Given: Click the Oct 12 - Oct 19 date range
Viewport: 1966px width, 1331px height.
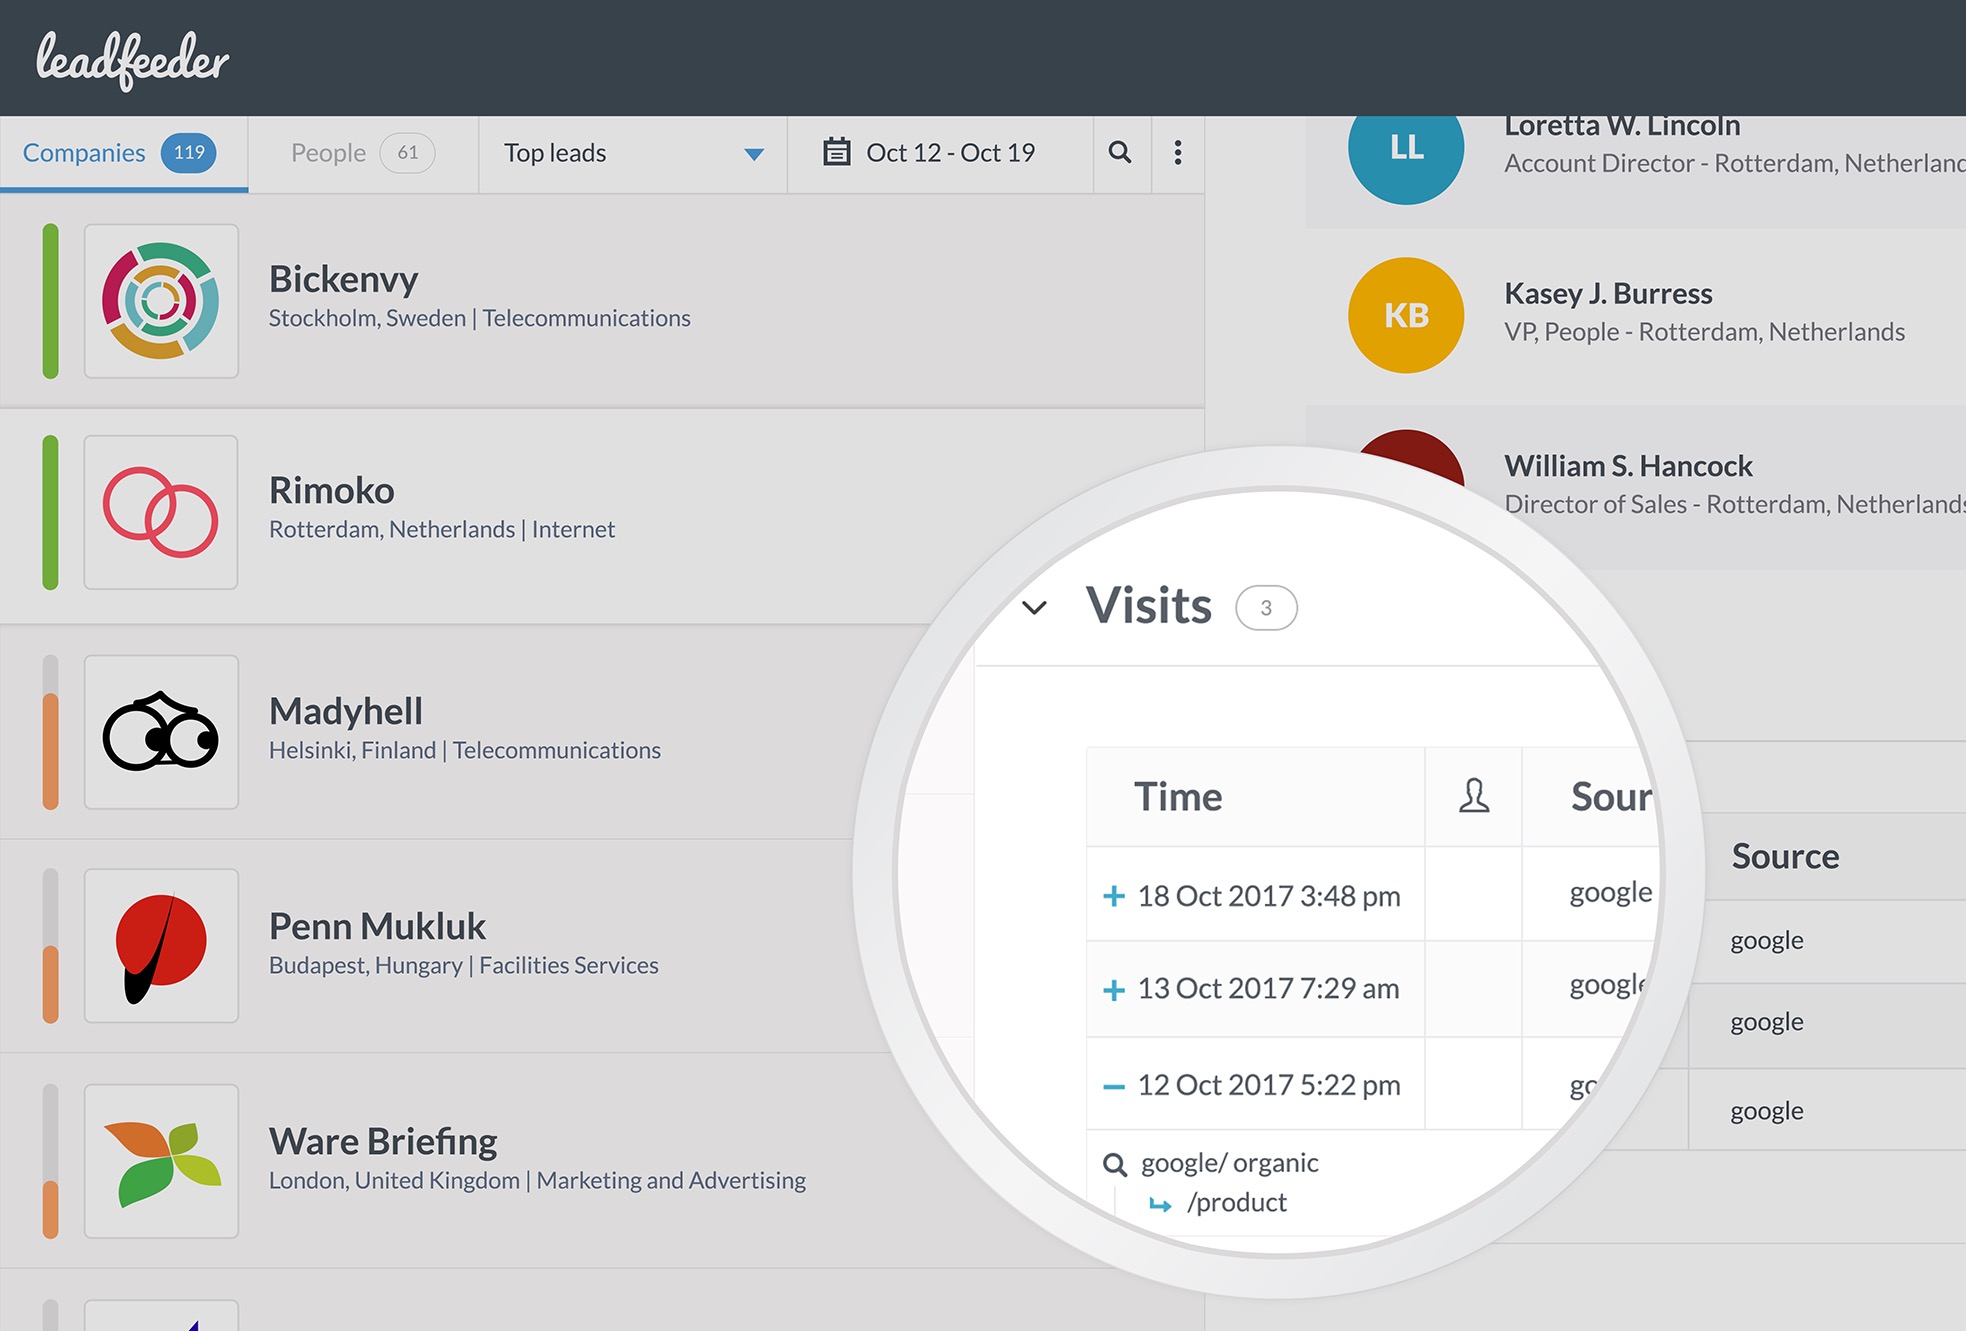Looking at the screenshot, I should pyautogui.click(x=949, y=153).
